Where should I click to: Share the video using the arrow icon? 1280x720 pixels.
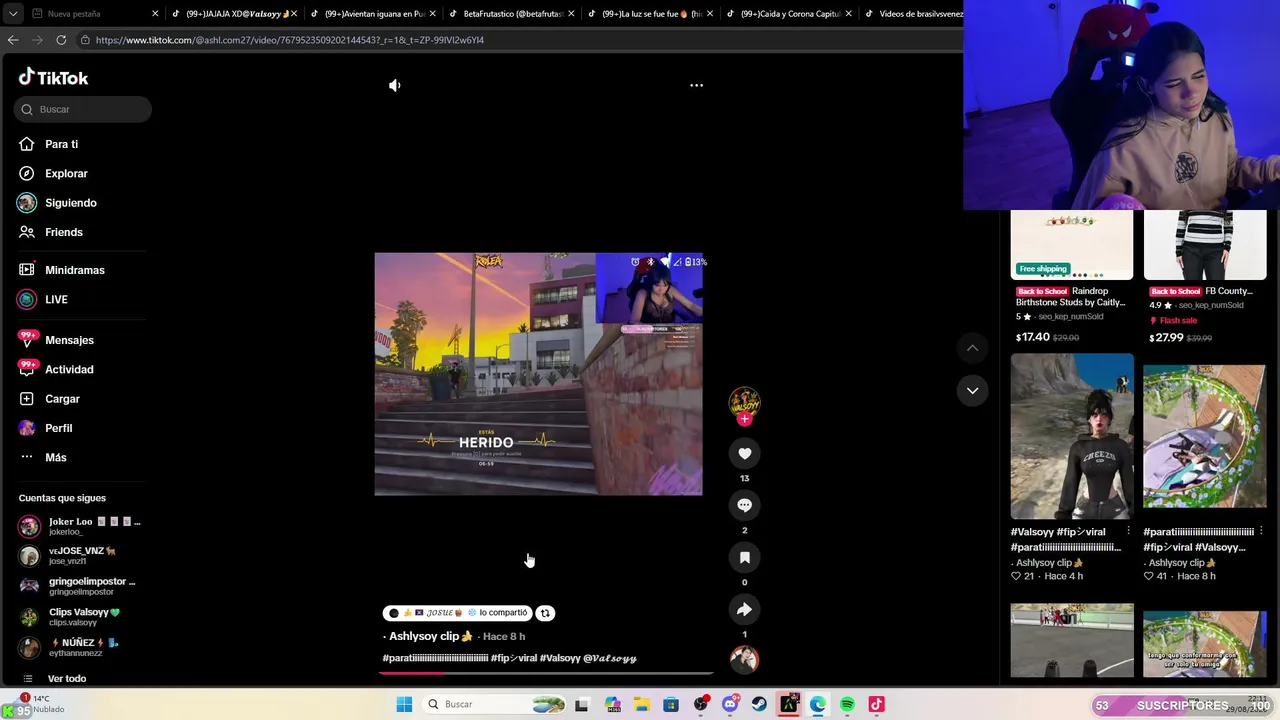(744, 609)
